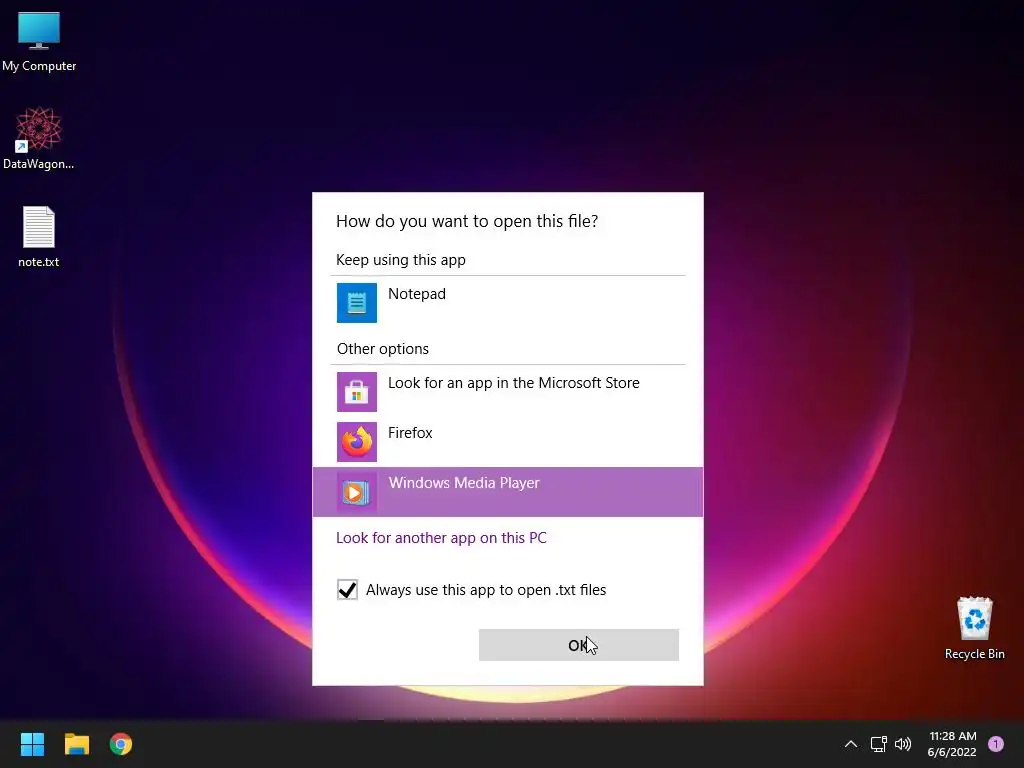Select the note.txt file on desktop
The height and width of the screenshot is (768, 1024).
click(39, 236)
